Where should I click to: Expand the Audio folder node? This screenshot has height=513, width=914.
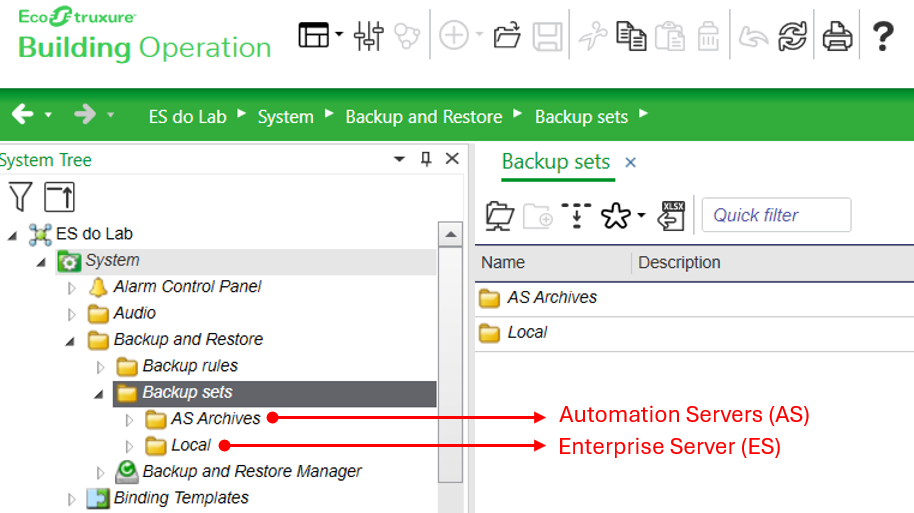(x=71, y=315)
